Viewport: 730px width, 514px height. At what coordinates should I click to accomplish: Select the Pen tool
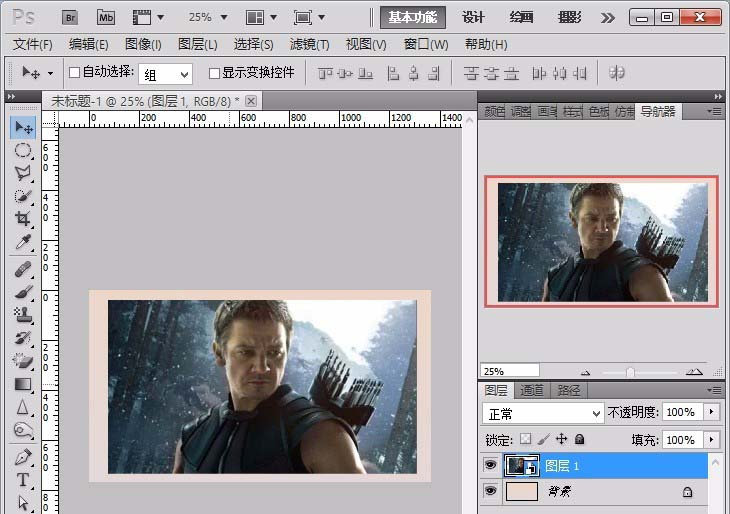(23, 457)
